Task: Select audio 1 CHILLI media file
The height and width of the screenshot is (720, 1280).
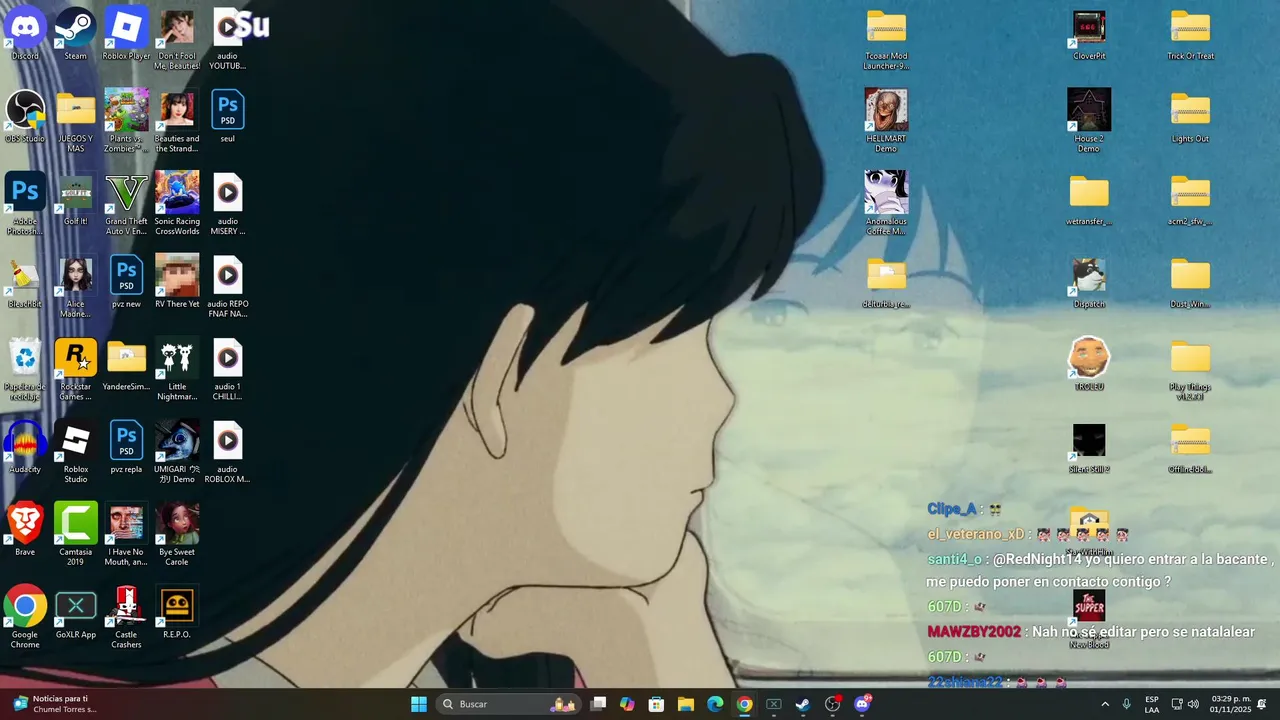Action: pos(228,370)
